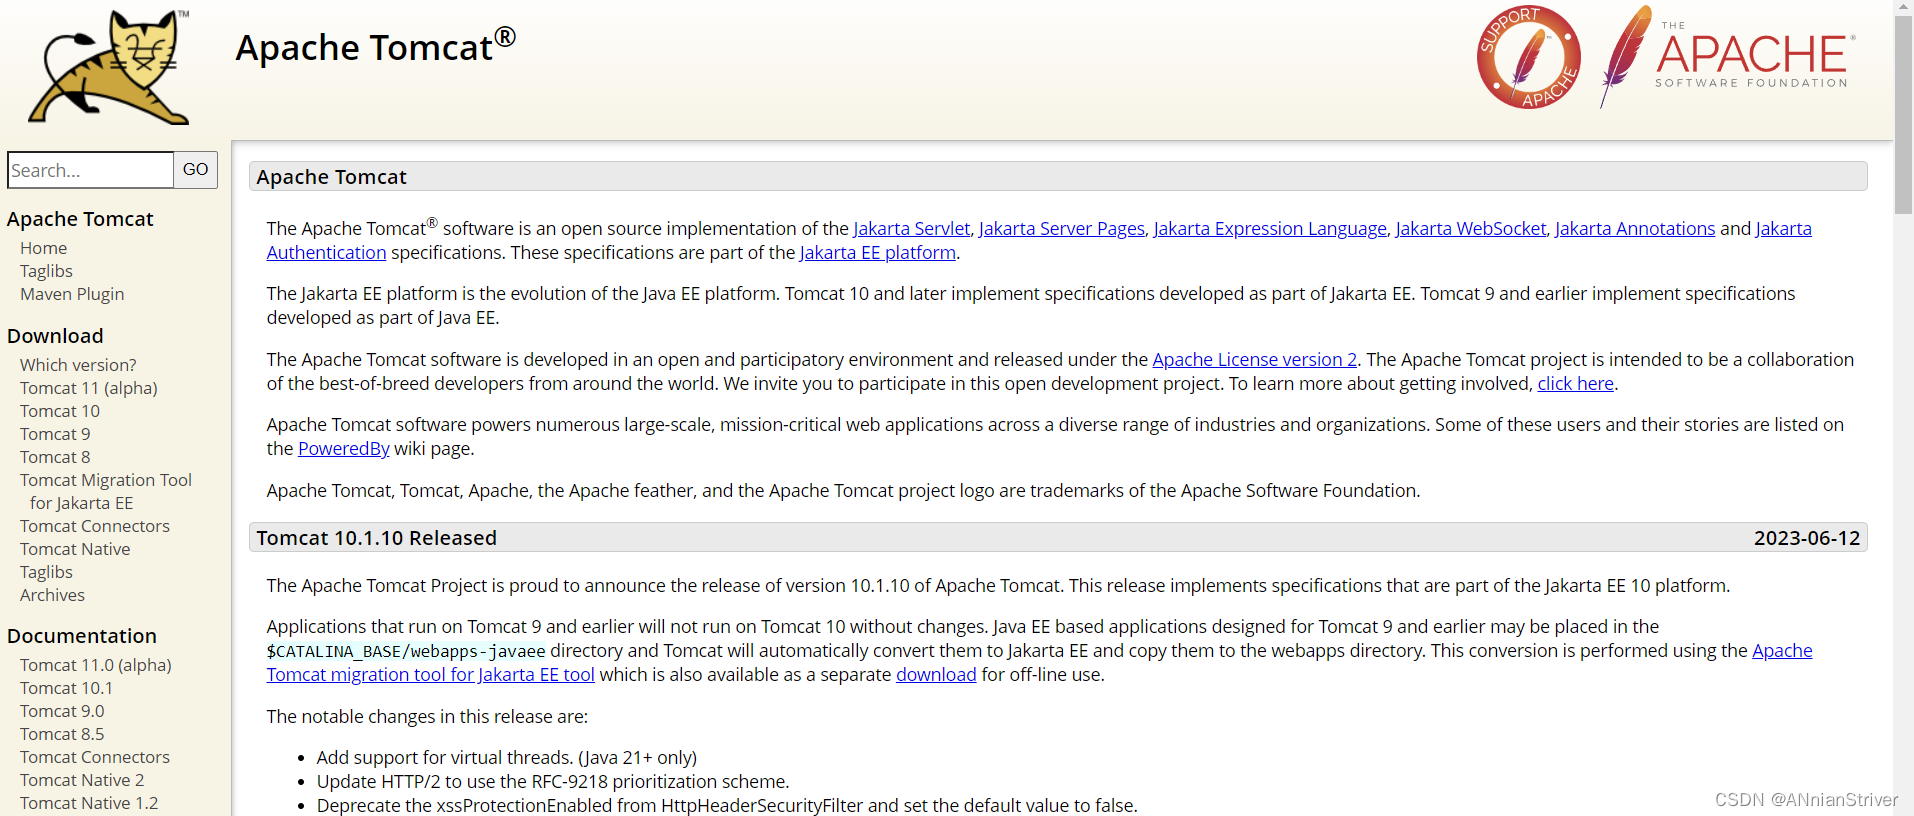Open the Which version? link
This screenshot has width=1914, height=816.
(78, 365)
